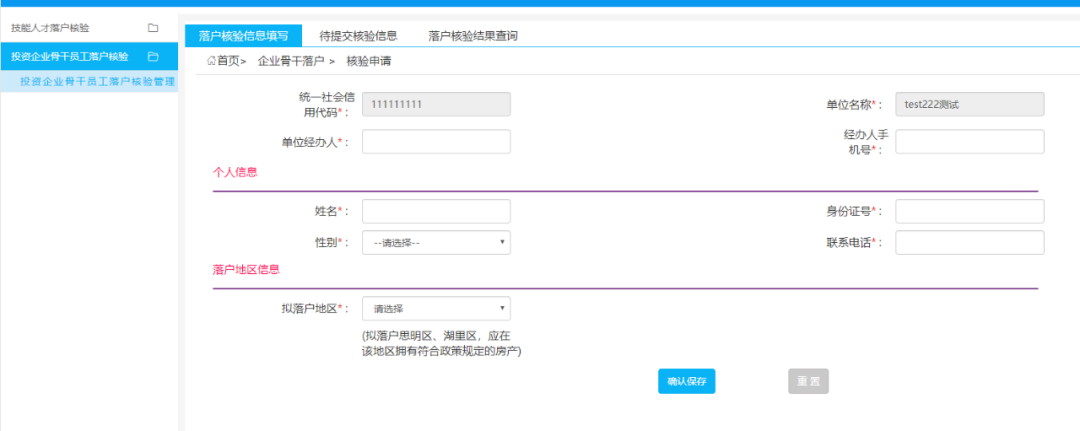Click the 确认保存 button
Screen dimensions: 1080x431
coord(687,381)
